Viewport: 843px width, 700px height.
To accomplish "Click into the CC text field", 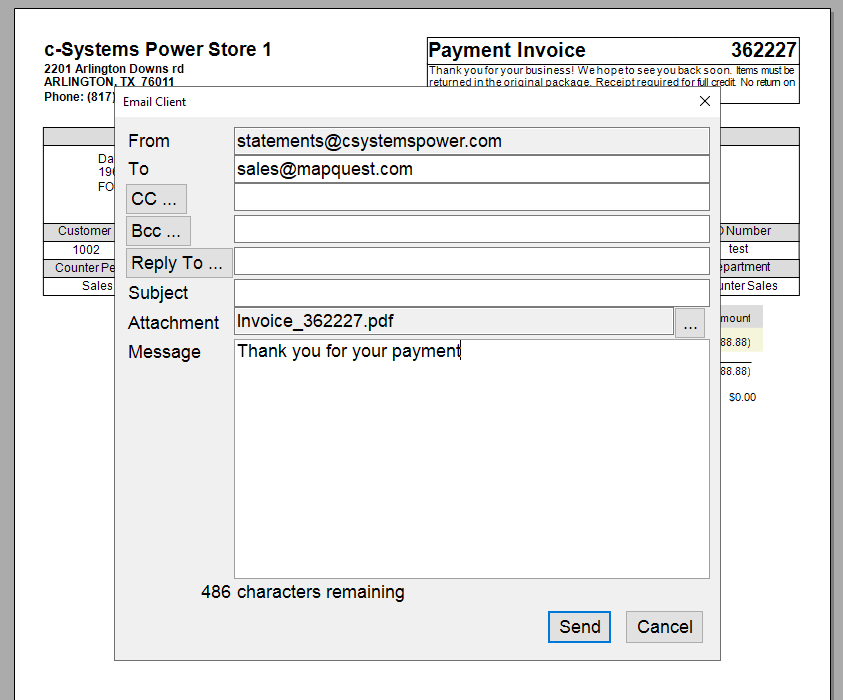I will pyautogui.click(x=471, y=197).
